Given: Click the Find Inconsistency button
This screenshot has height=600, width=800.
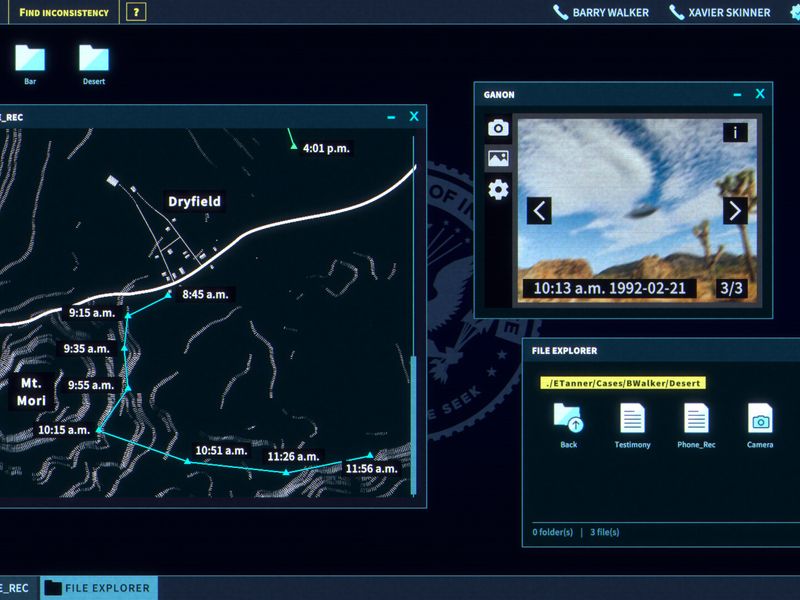Looking at the screenshot, I should click(64, 12).
